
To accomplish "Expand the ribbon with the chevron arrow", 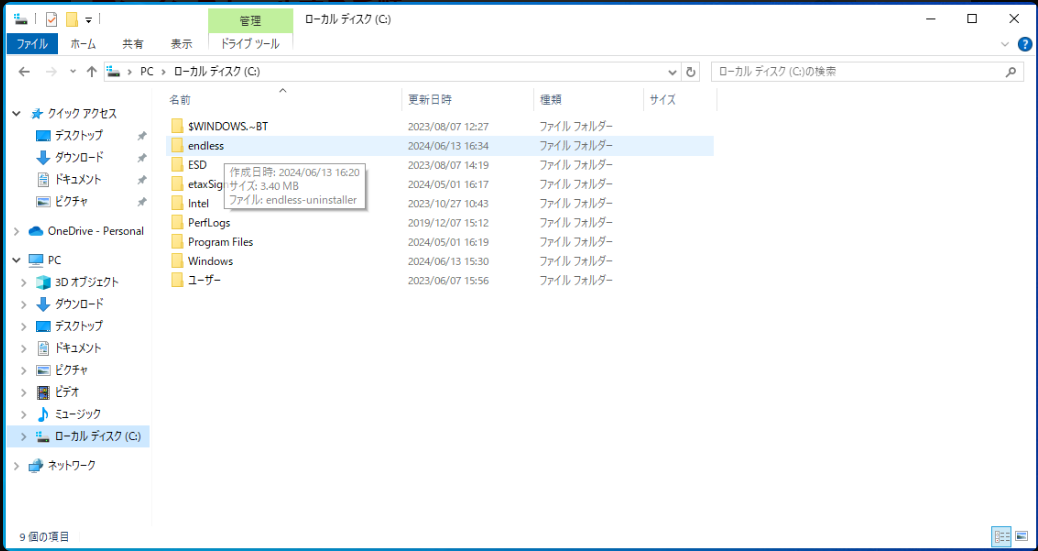I will [x=1006, y=44].
